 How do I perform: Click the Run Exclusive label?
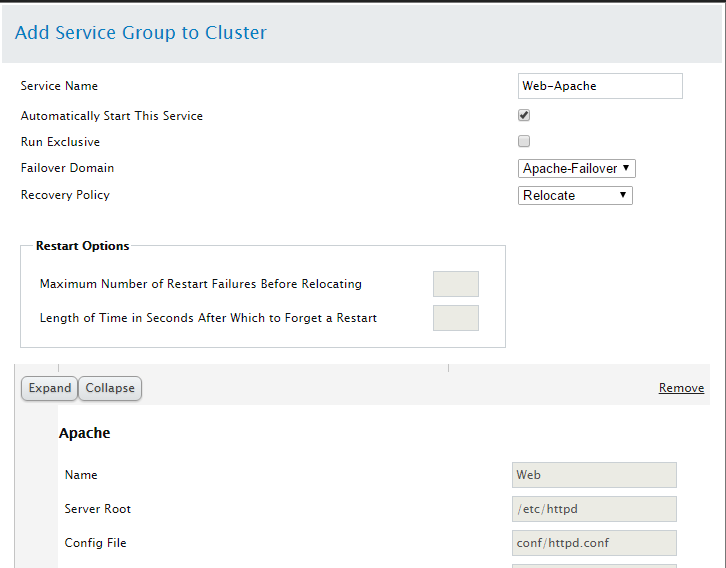click(x=60, y=142)
